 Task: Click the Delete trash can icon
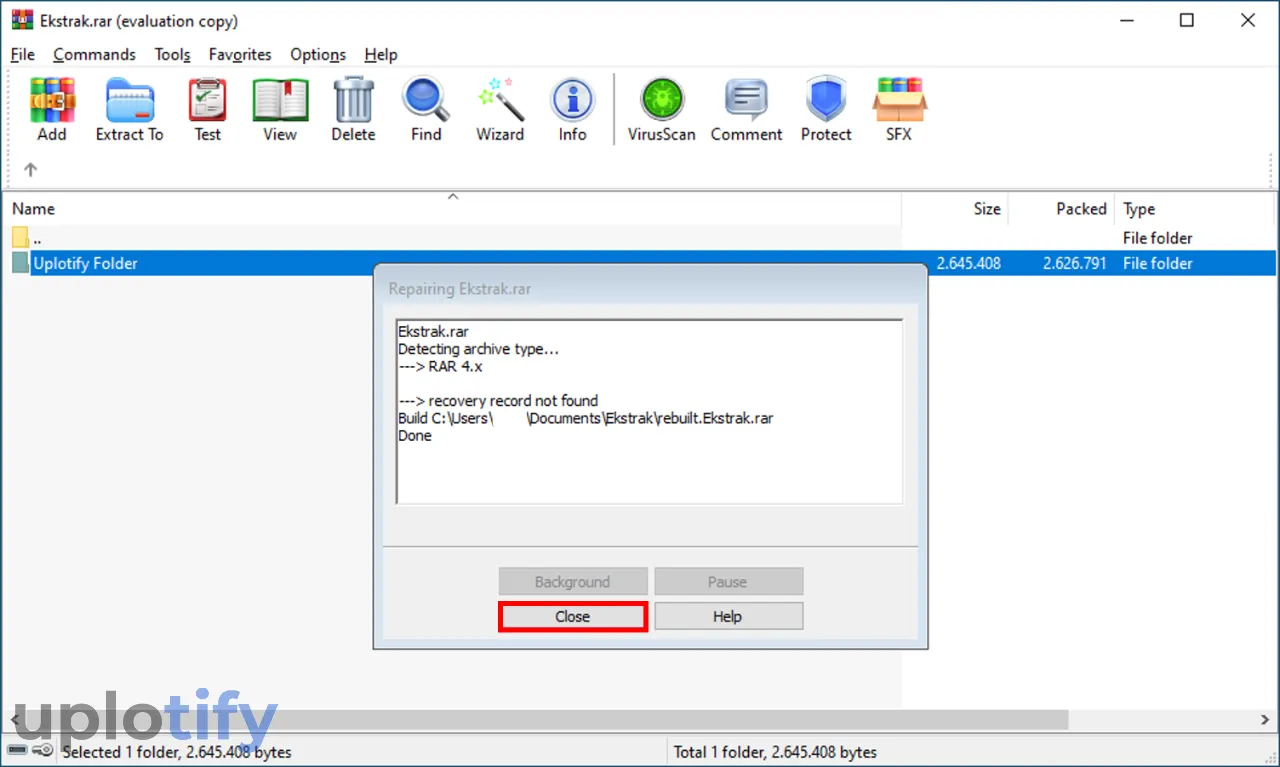[353, 100]
